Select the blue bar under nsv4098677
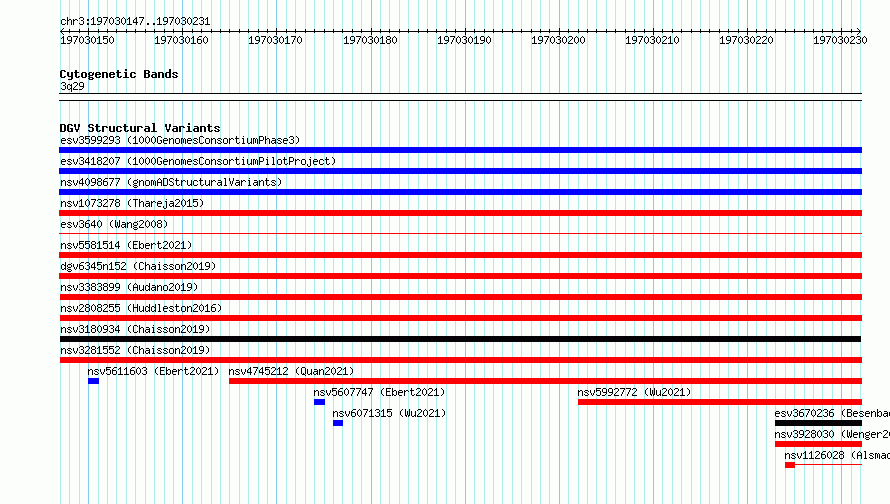Screen dimensions: 890x504 pos(460,192)
